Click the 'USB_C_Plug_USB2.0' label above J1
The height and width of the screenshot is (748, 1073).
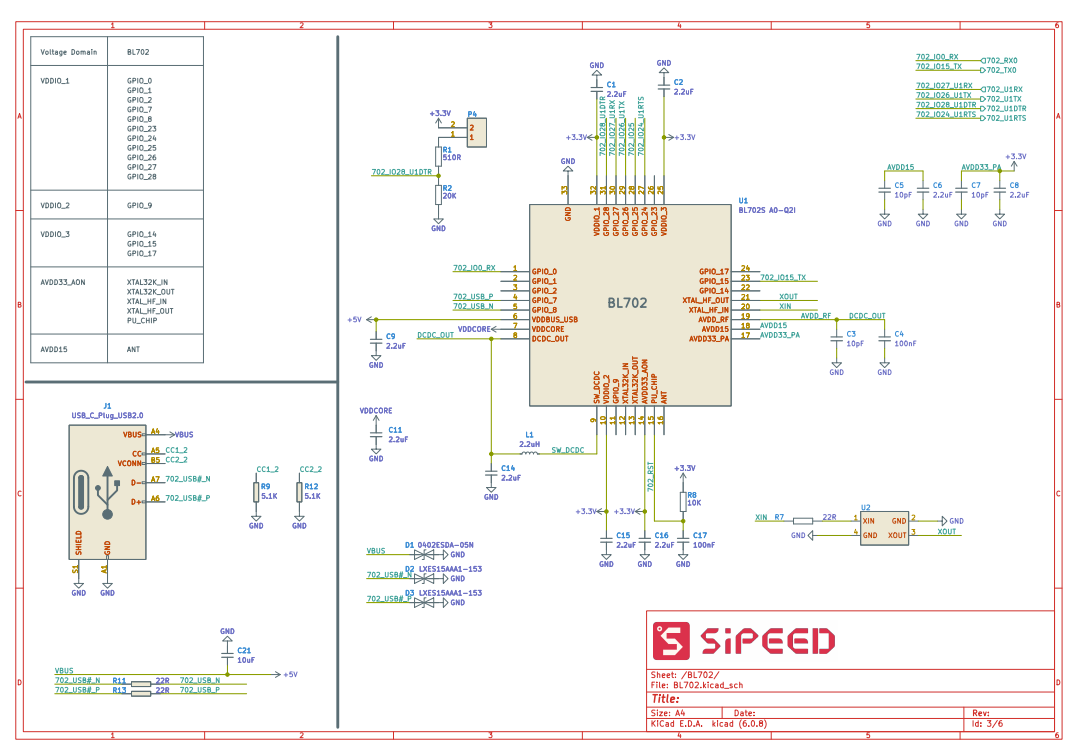tap(107, 415)
